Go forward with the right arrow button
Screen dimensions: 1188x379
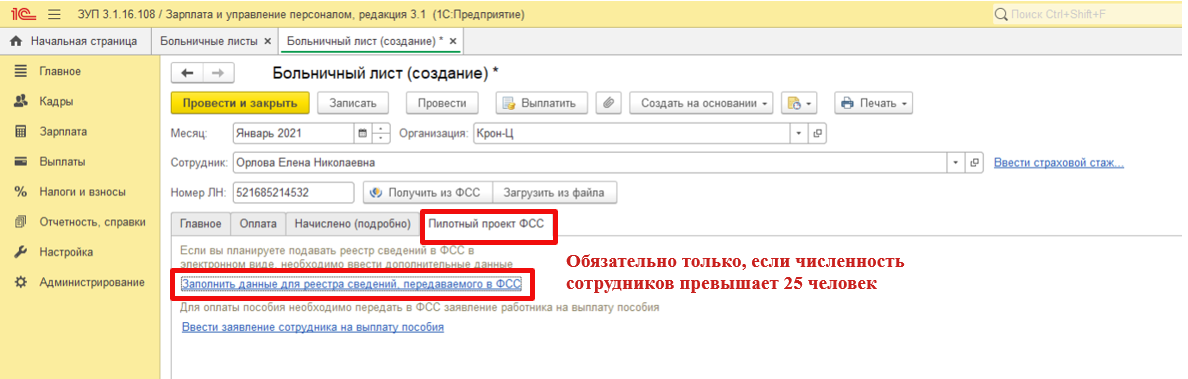point(219,73)
